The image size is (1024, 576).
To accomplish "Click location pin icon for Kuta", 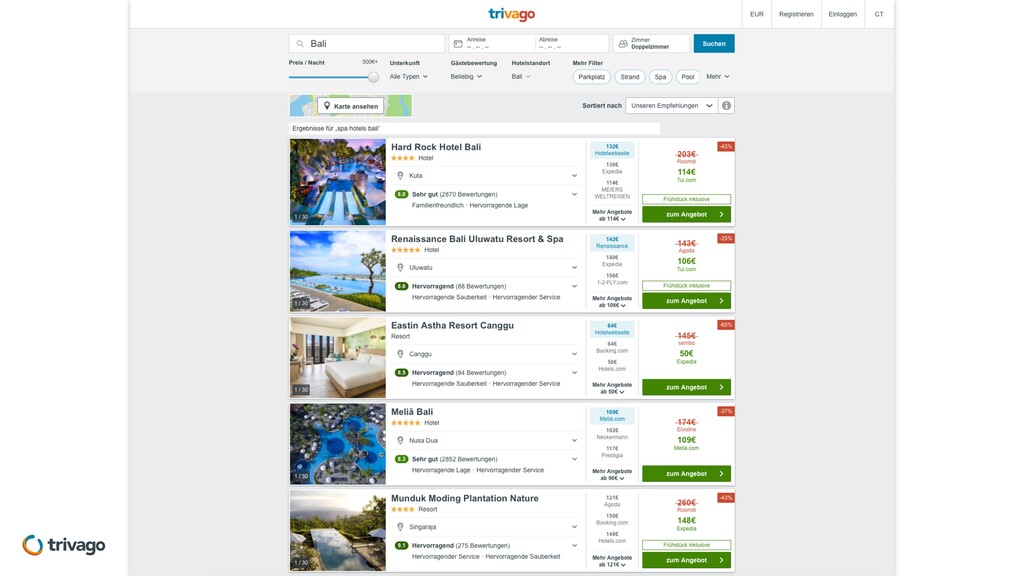I will point(400,176).
